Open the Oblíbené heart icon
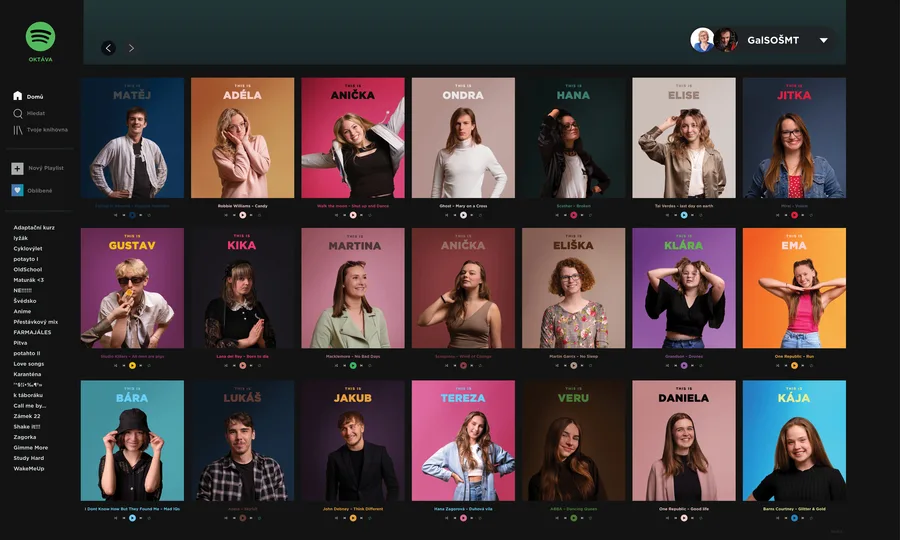The image size is (900, 540). [x=17, y=190]
